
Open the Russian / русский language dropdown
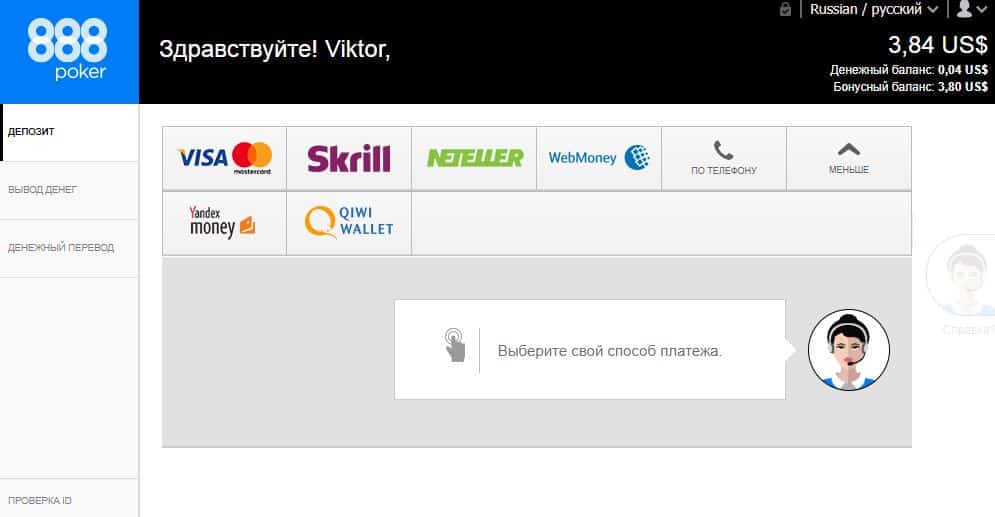tap(873, 10)
